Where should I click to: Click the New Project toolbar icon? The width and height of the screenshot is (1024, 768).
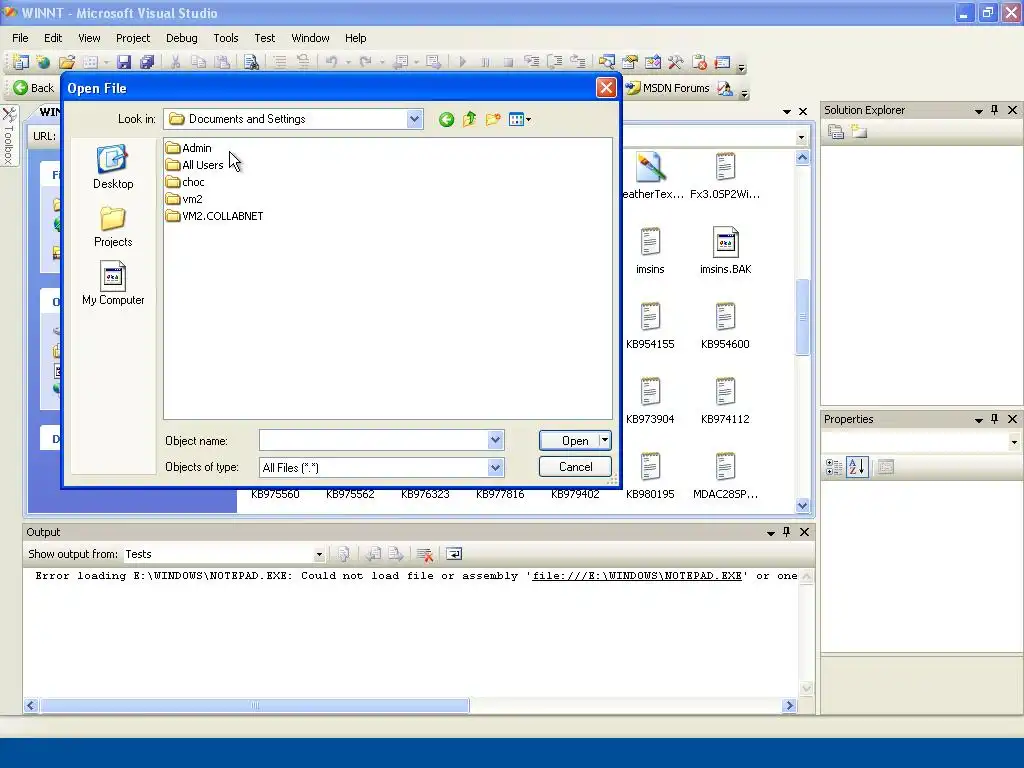(x=21, y=62)
